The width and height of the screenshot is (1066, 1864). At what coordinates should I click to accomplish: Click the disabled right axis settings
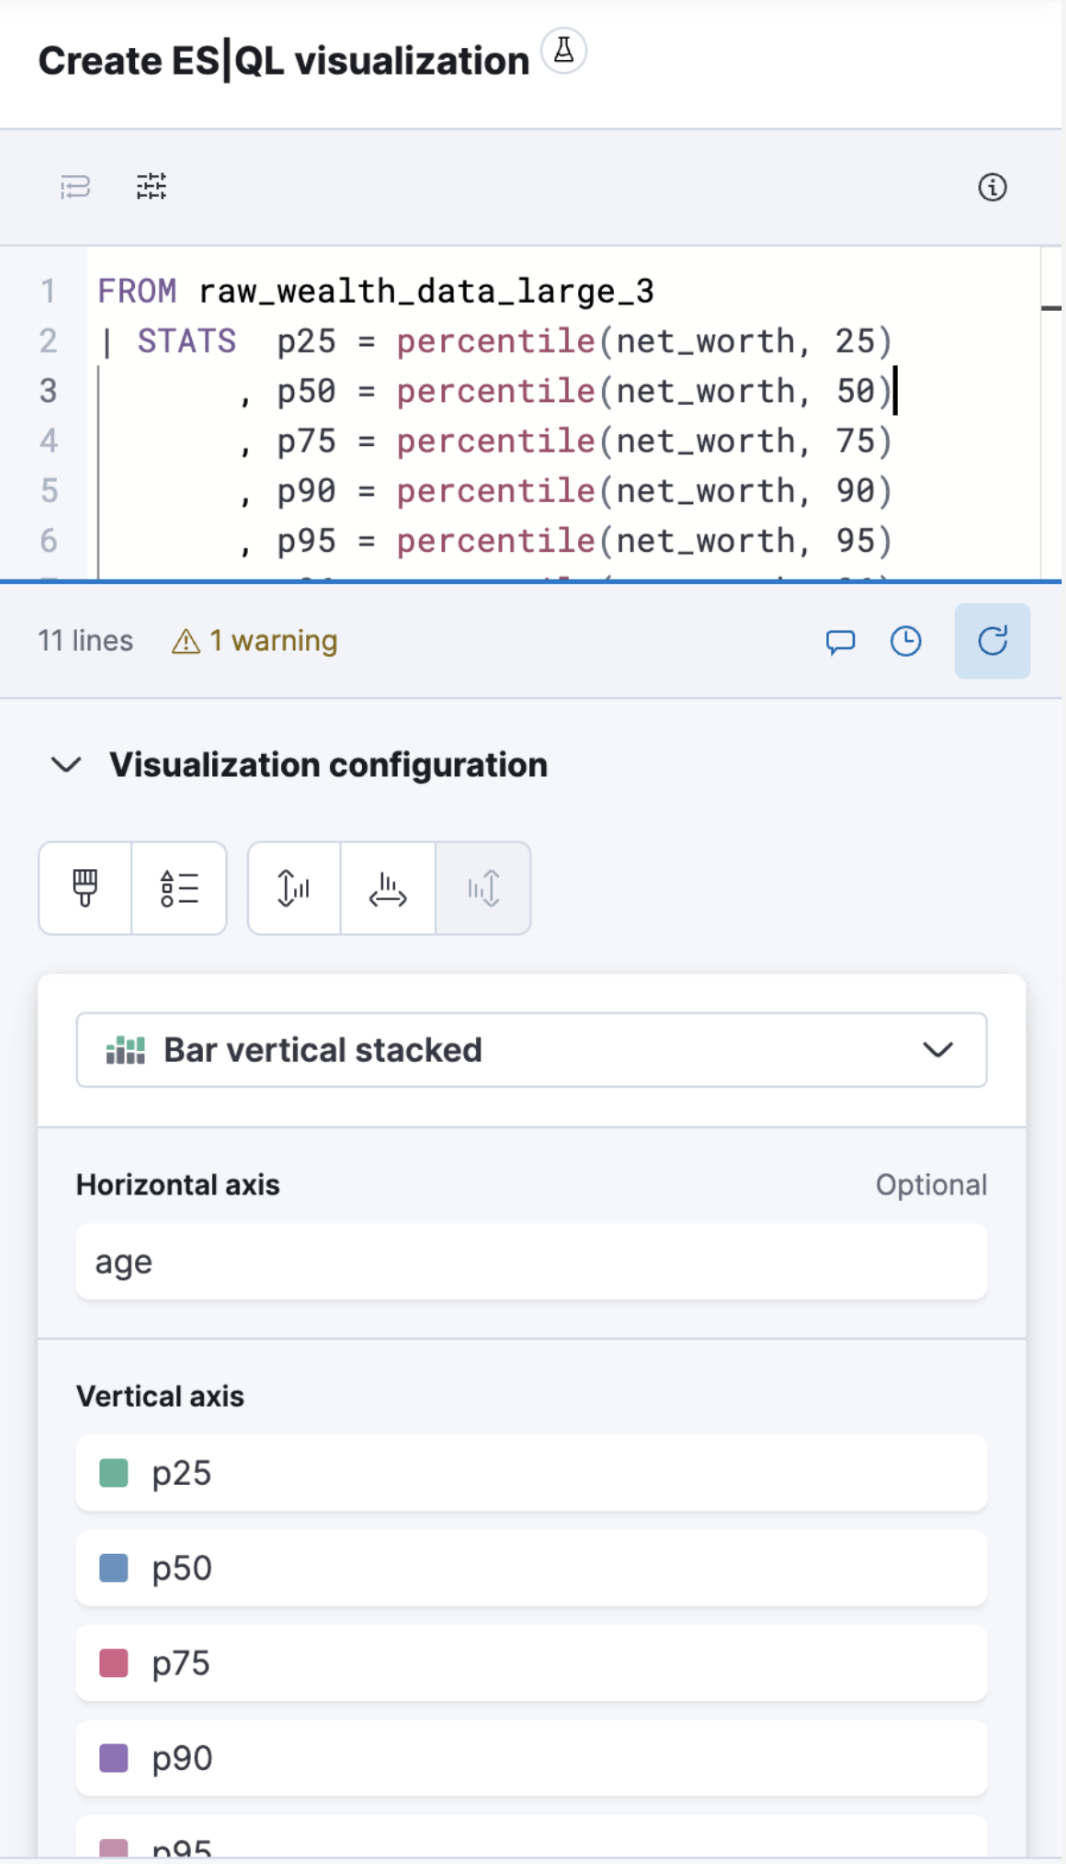coord(482,888)
